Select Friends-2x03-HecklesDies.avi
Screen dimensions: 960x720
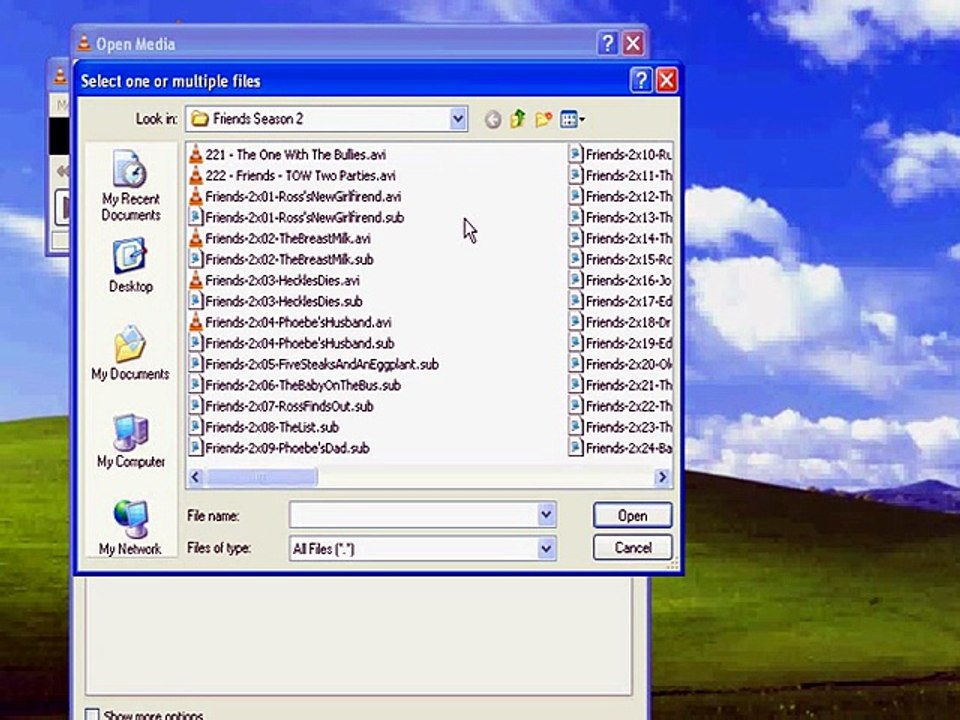[x=274, y=280]
